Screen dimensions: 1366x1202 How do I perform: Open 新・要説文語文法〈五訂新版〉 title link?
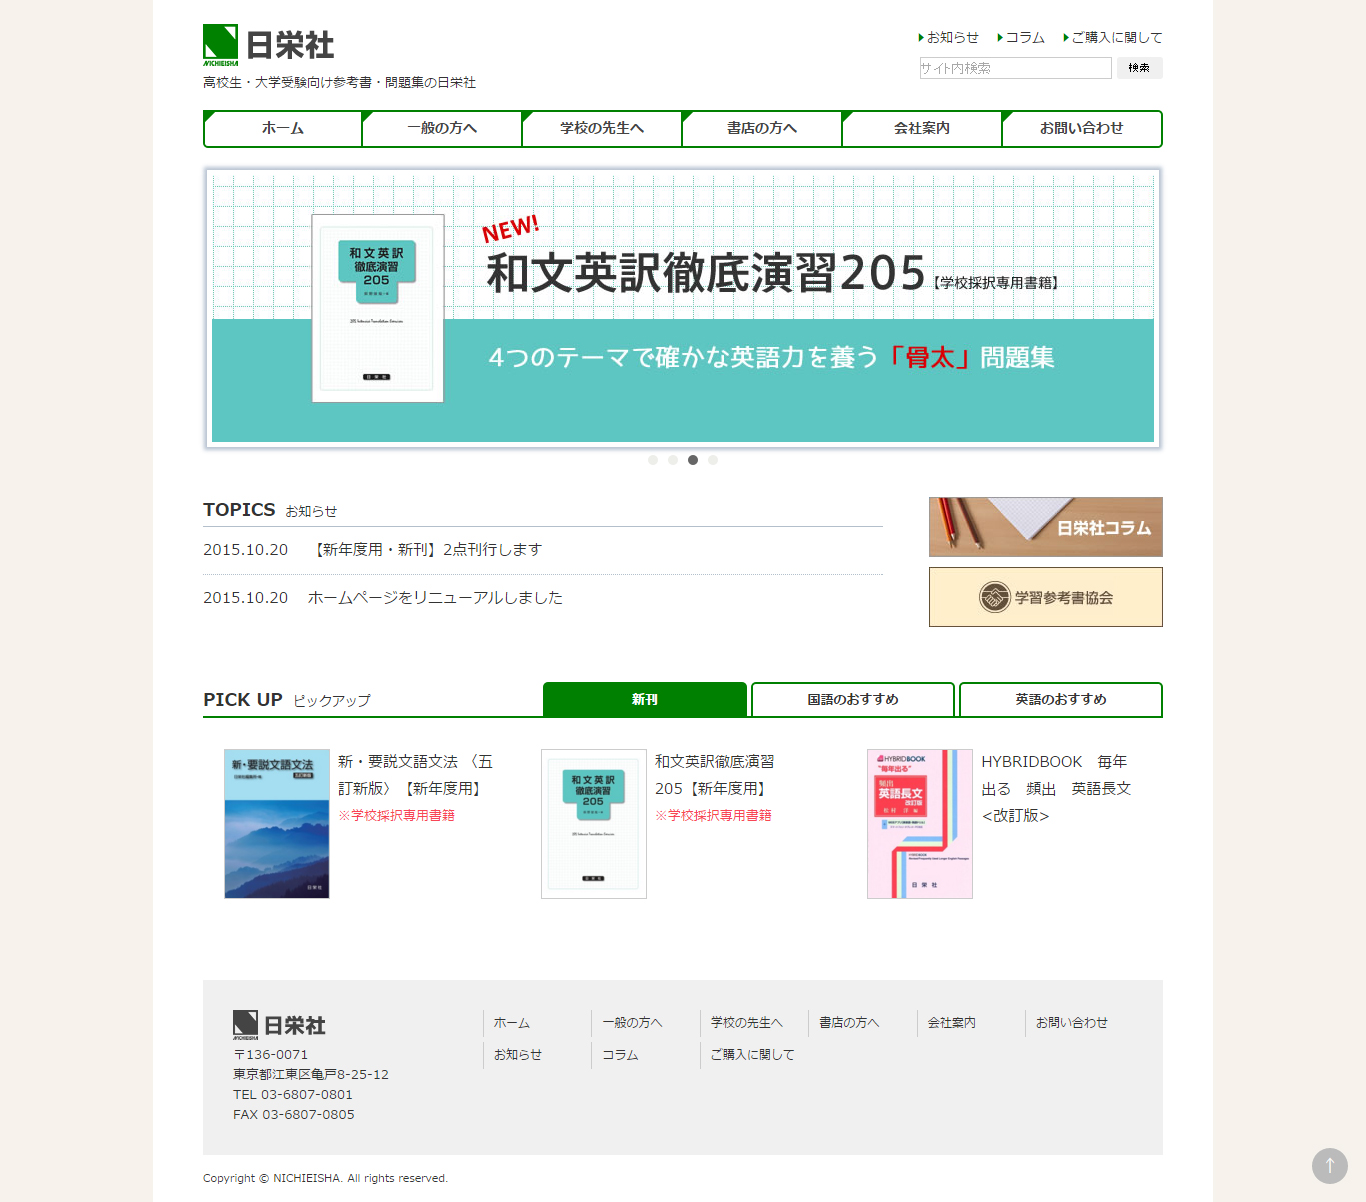415,775
